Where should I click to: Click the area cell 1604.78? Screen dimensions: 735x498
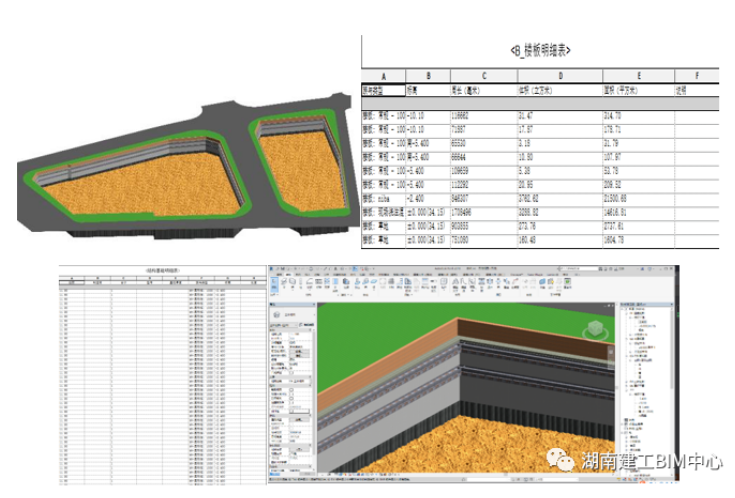pyautogui.click(x=638, y=240)
